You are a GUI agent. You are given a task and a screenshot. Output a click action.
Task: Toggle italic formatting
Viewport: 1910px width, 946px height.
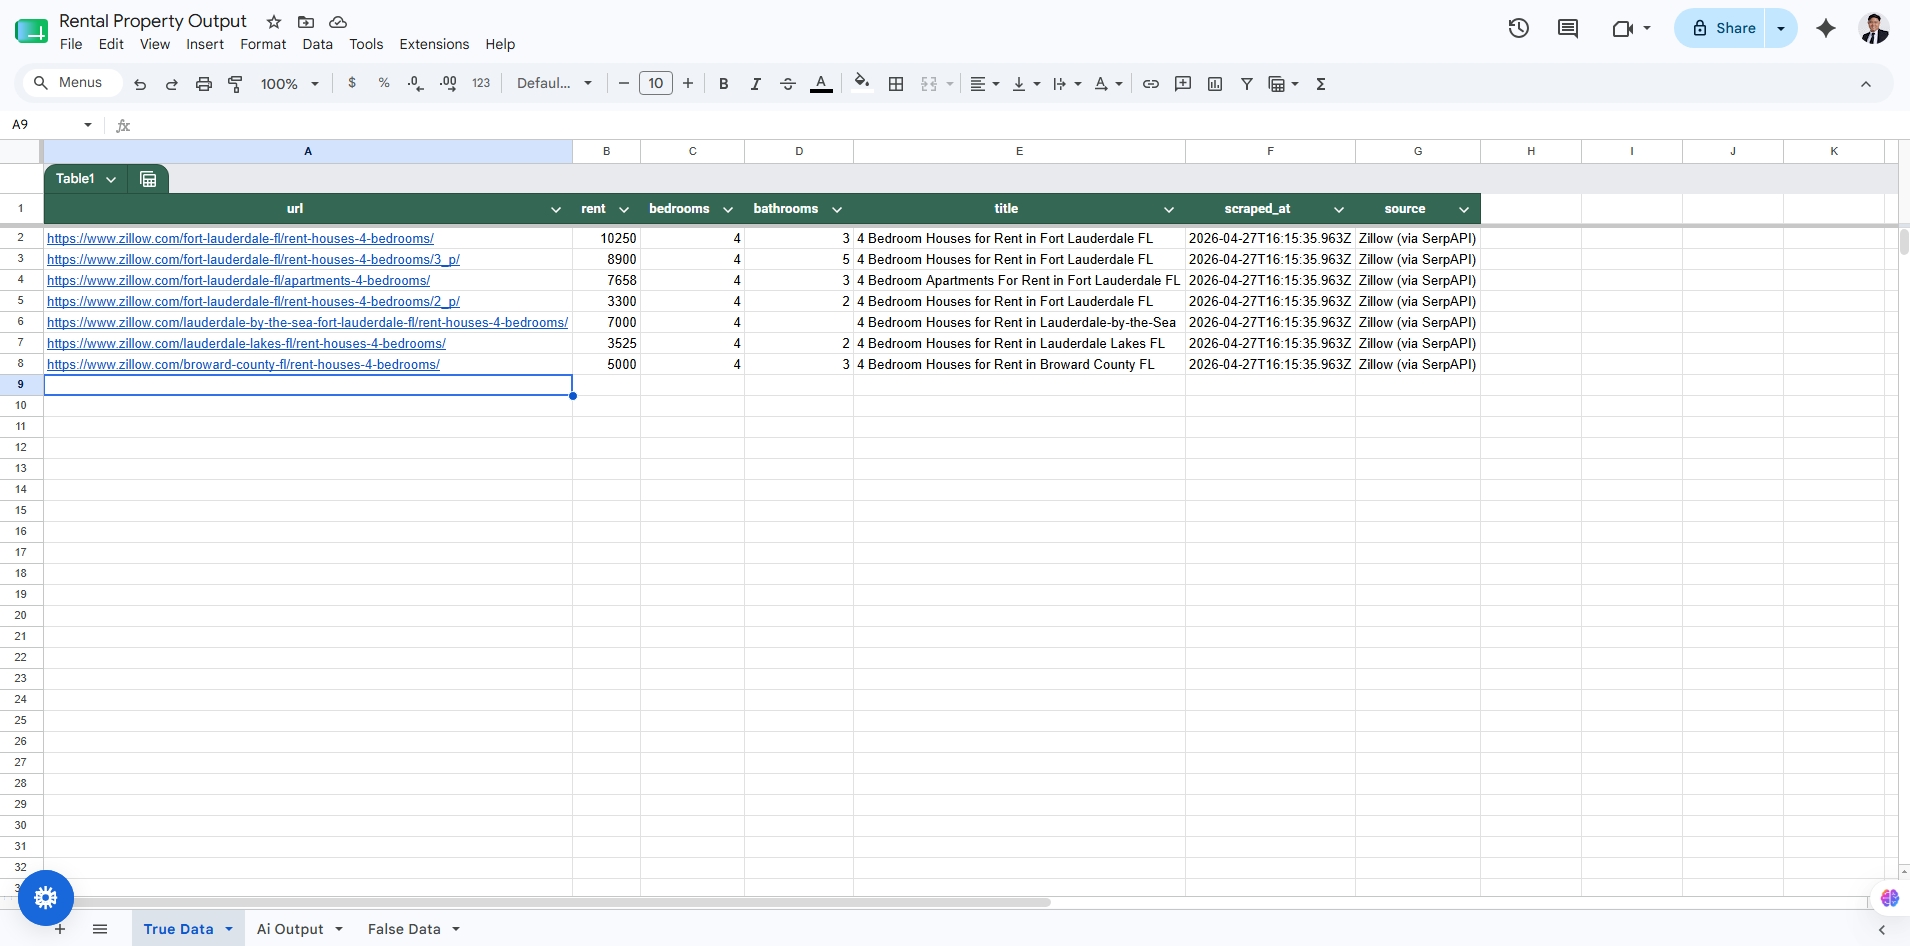click(756, 84)
